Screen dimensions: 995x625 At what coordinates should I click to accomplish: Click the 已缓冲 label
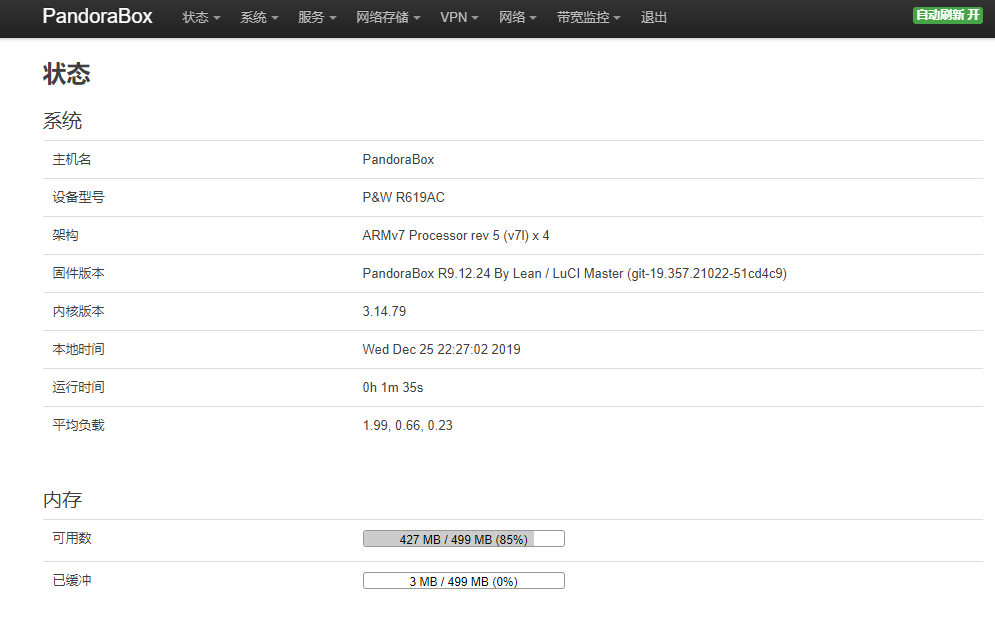point(72,581)
